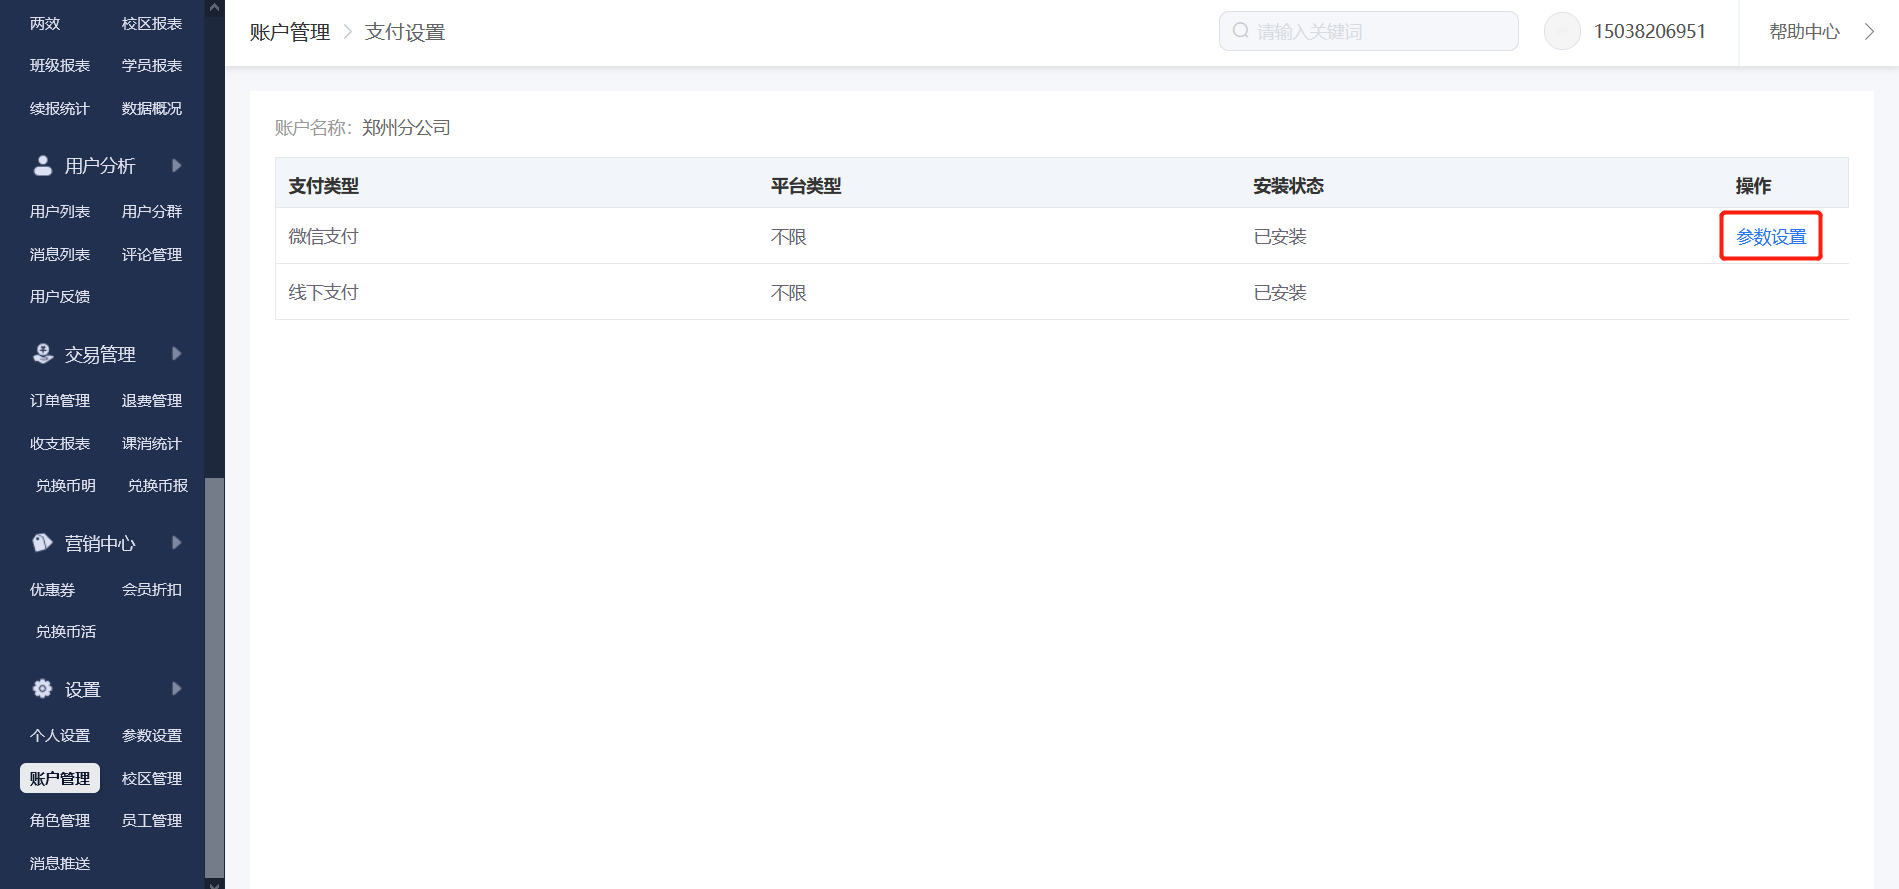The height and width of the screenshot is (889, 1899).
Task: Open 优惠券 under 营销中心
Action: [x=52, y=590]
